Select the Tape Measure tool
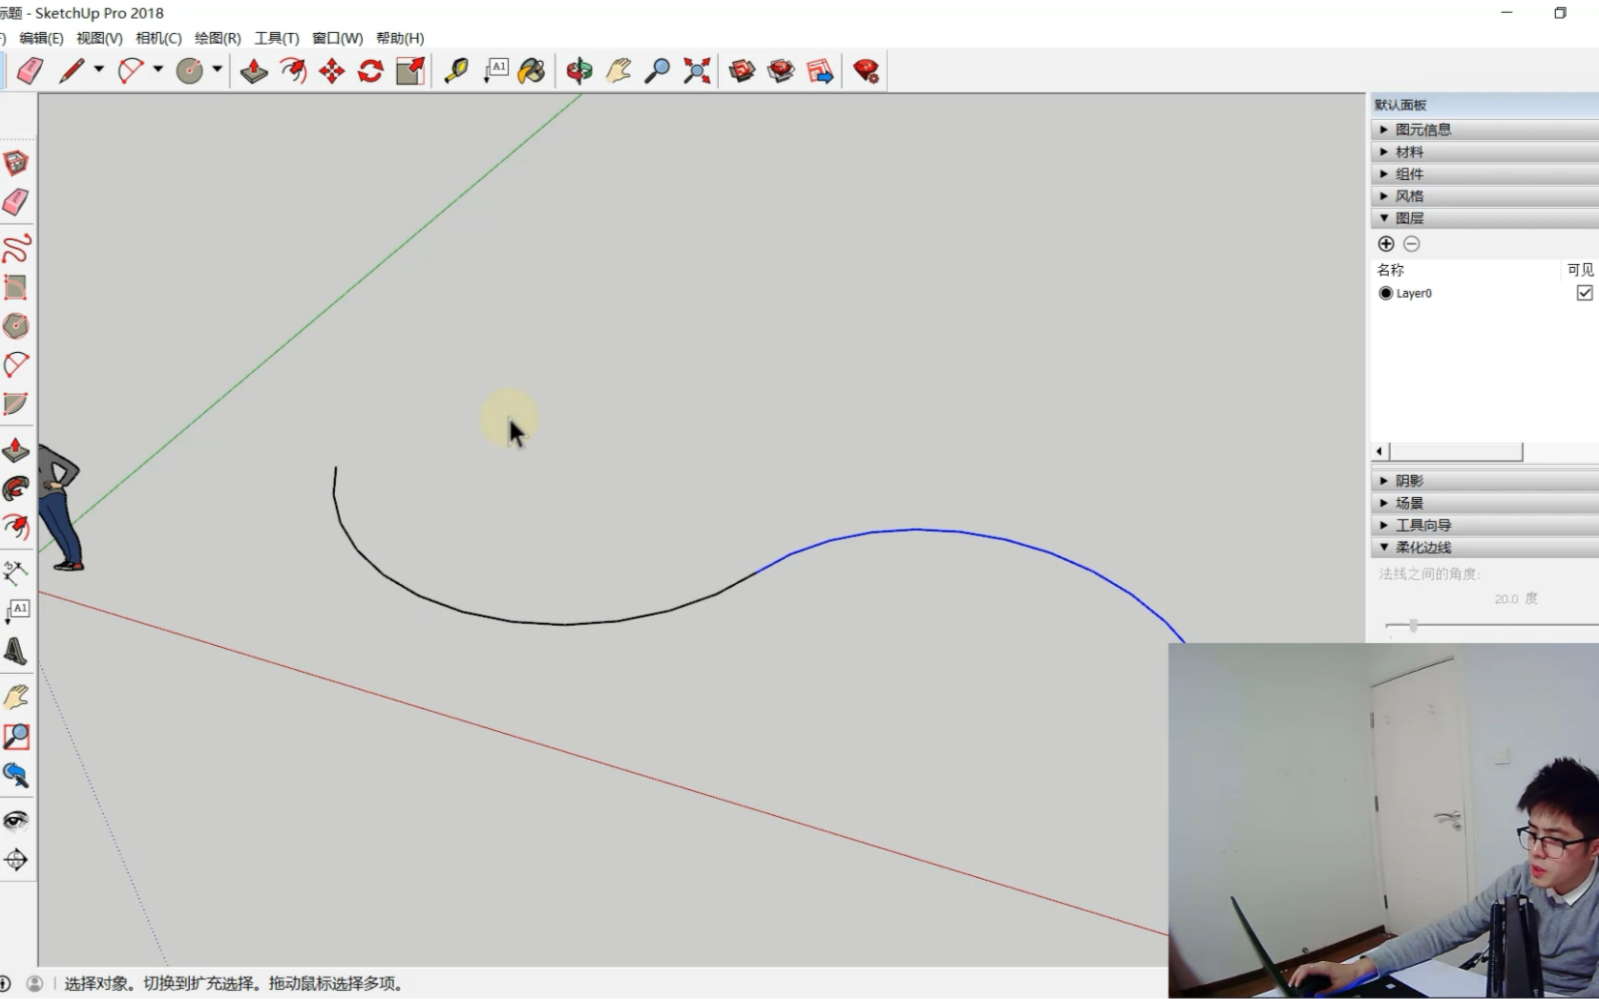Image resolution: width=1599 pixels, height=999 pixels. click(x=456, y=70)
